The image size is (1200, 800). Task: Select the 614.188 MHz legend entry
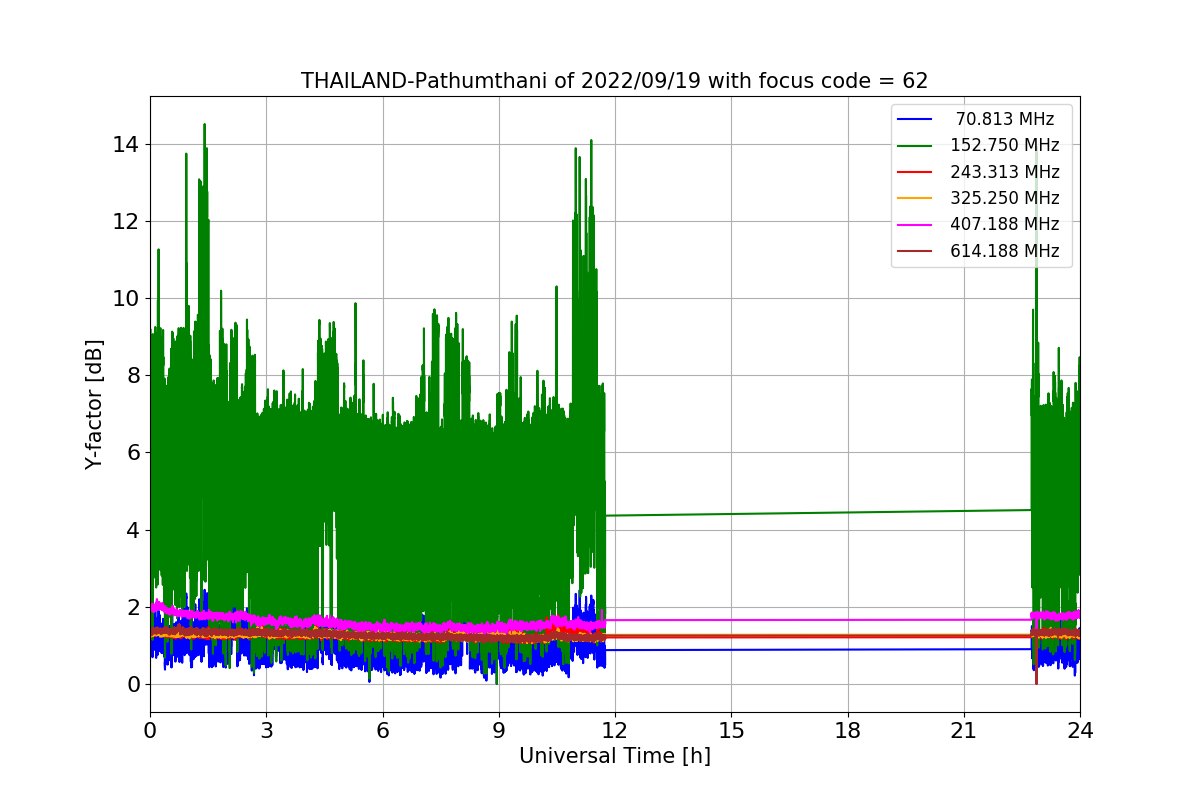click(x=978, y=251)
